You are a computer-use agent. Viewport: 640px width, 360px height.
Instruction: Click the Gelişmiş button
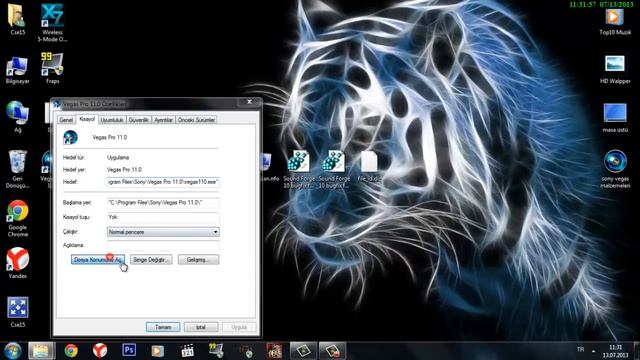(x=198, y=260)
